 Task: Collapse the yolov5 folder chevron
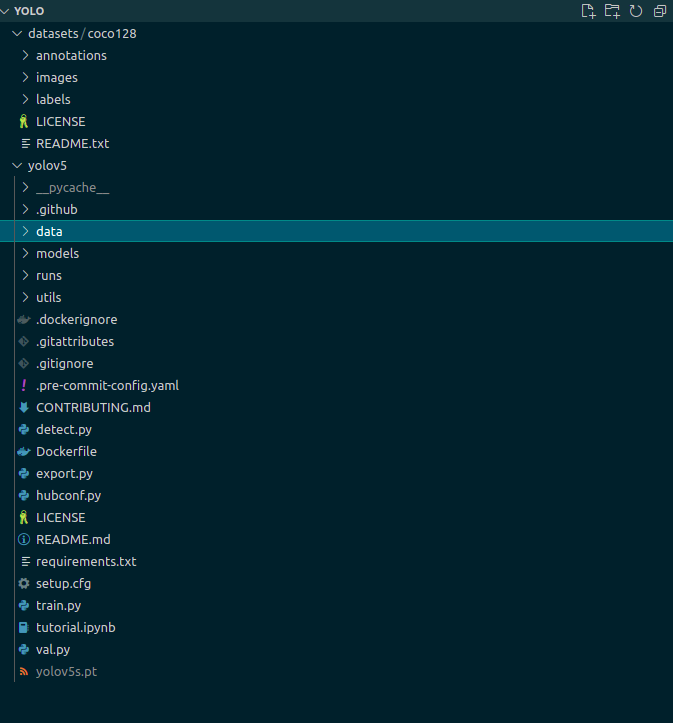click(17, 166)
